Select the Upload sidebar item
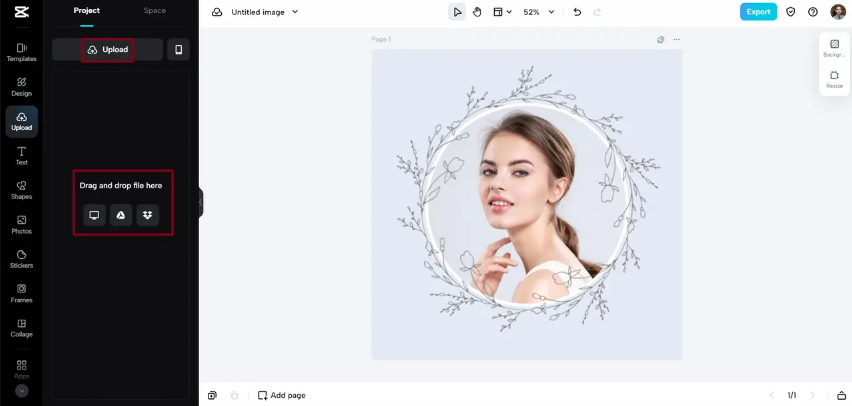Viewport: 852px width, 406px height. tap(22, 121)
